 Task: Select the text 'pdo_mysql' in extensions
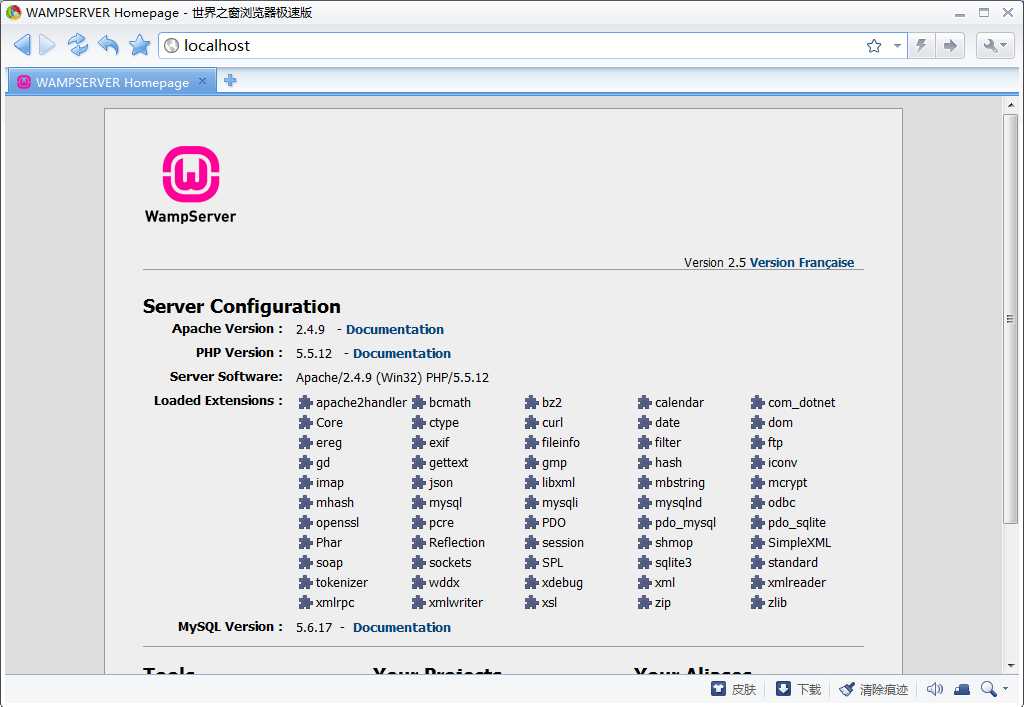(686, 523)
